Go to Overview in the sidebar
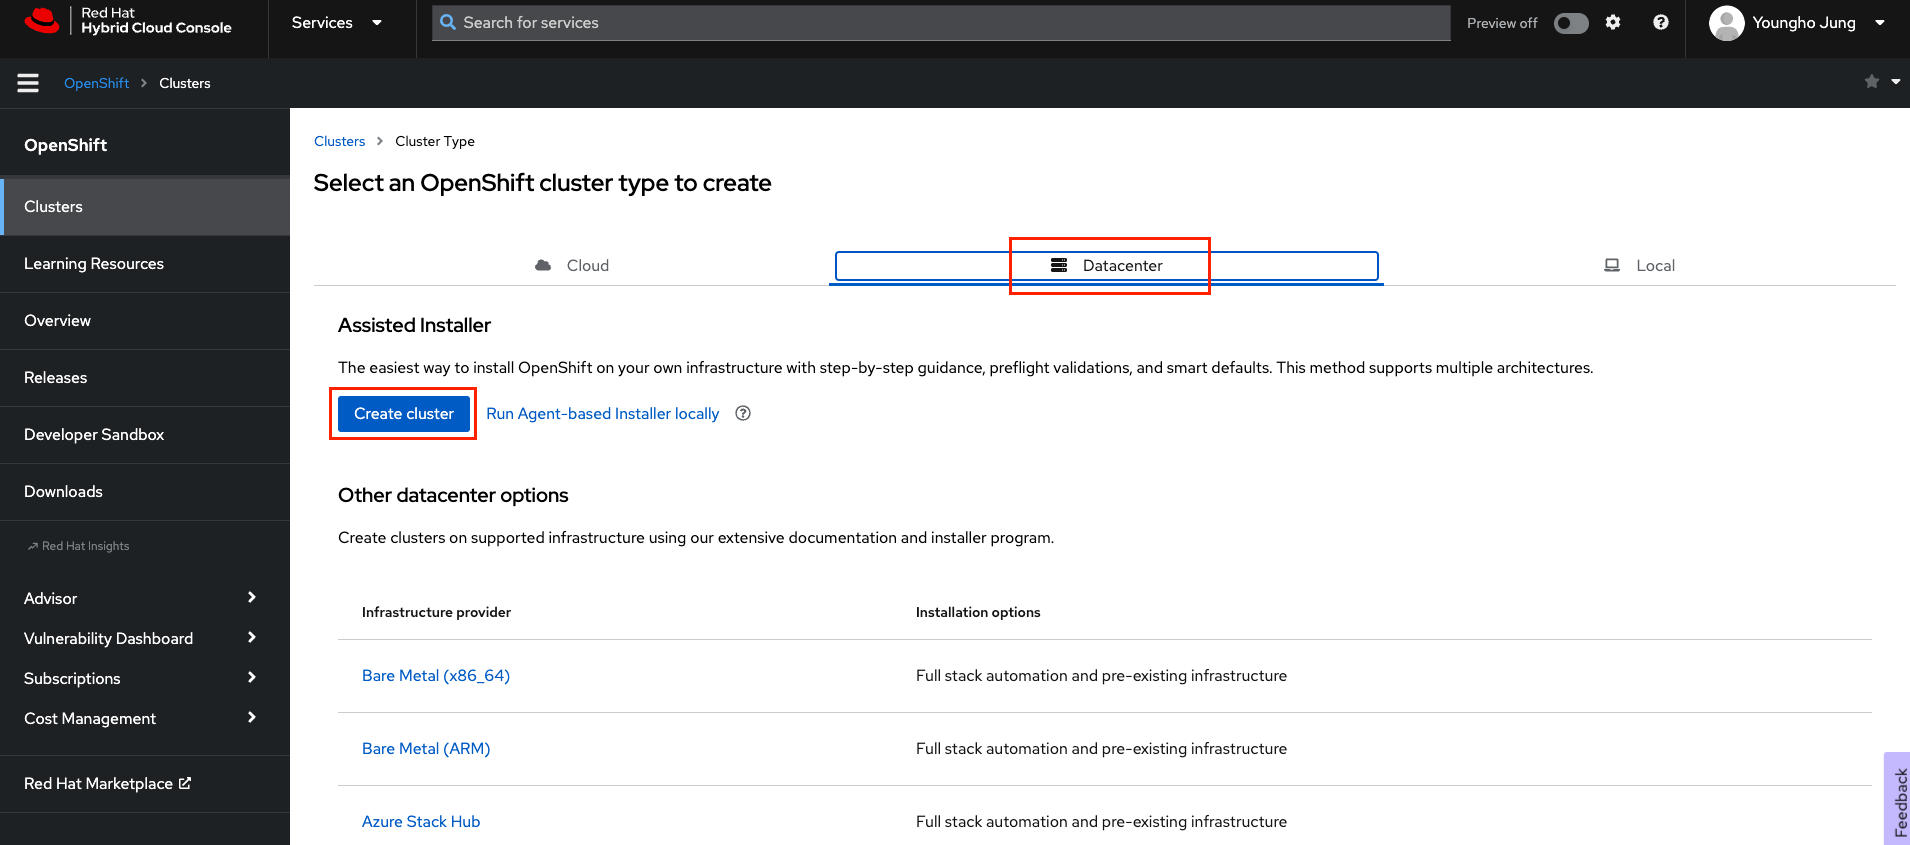The height and width of the screenshot is (845, 1910). (145, 321)
